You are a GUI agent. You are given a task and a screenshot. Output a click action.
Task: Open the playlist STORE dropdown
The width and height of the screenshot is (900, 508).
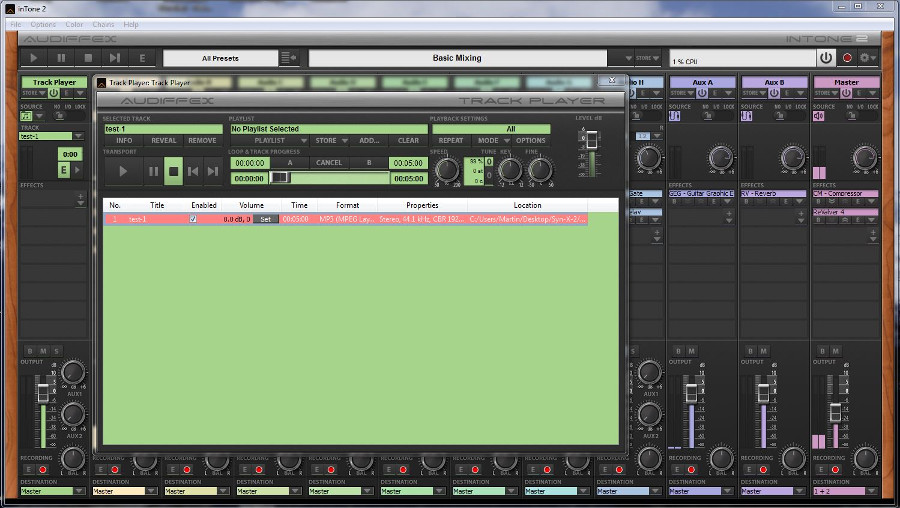(331, 141)
